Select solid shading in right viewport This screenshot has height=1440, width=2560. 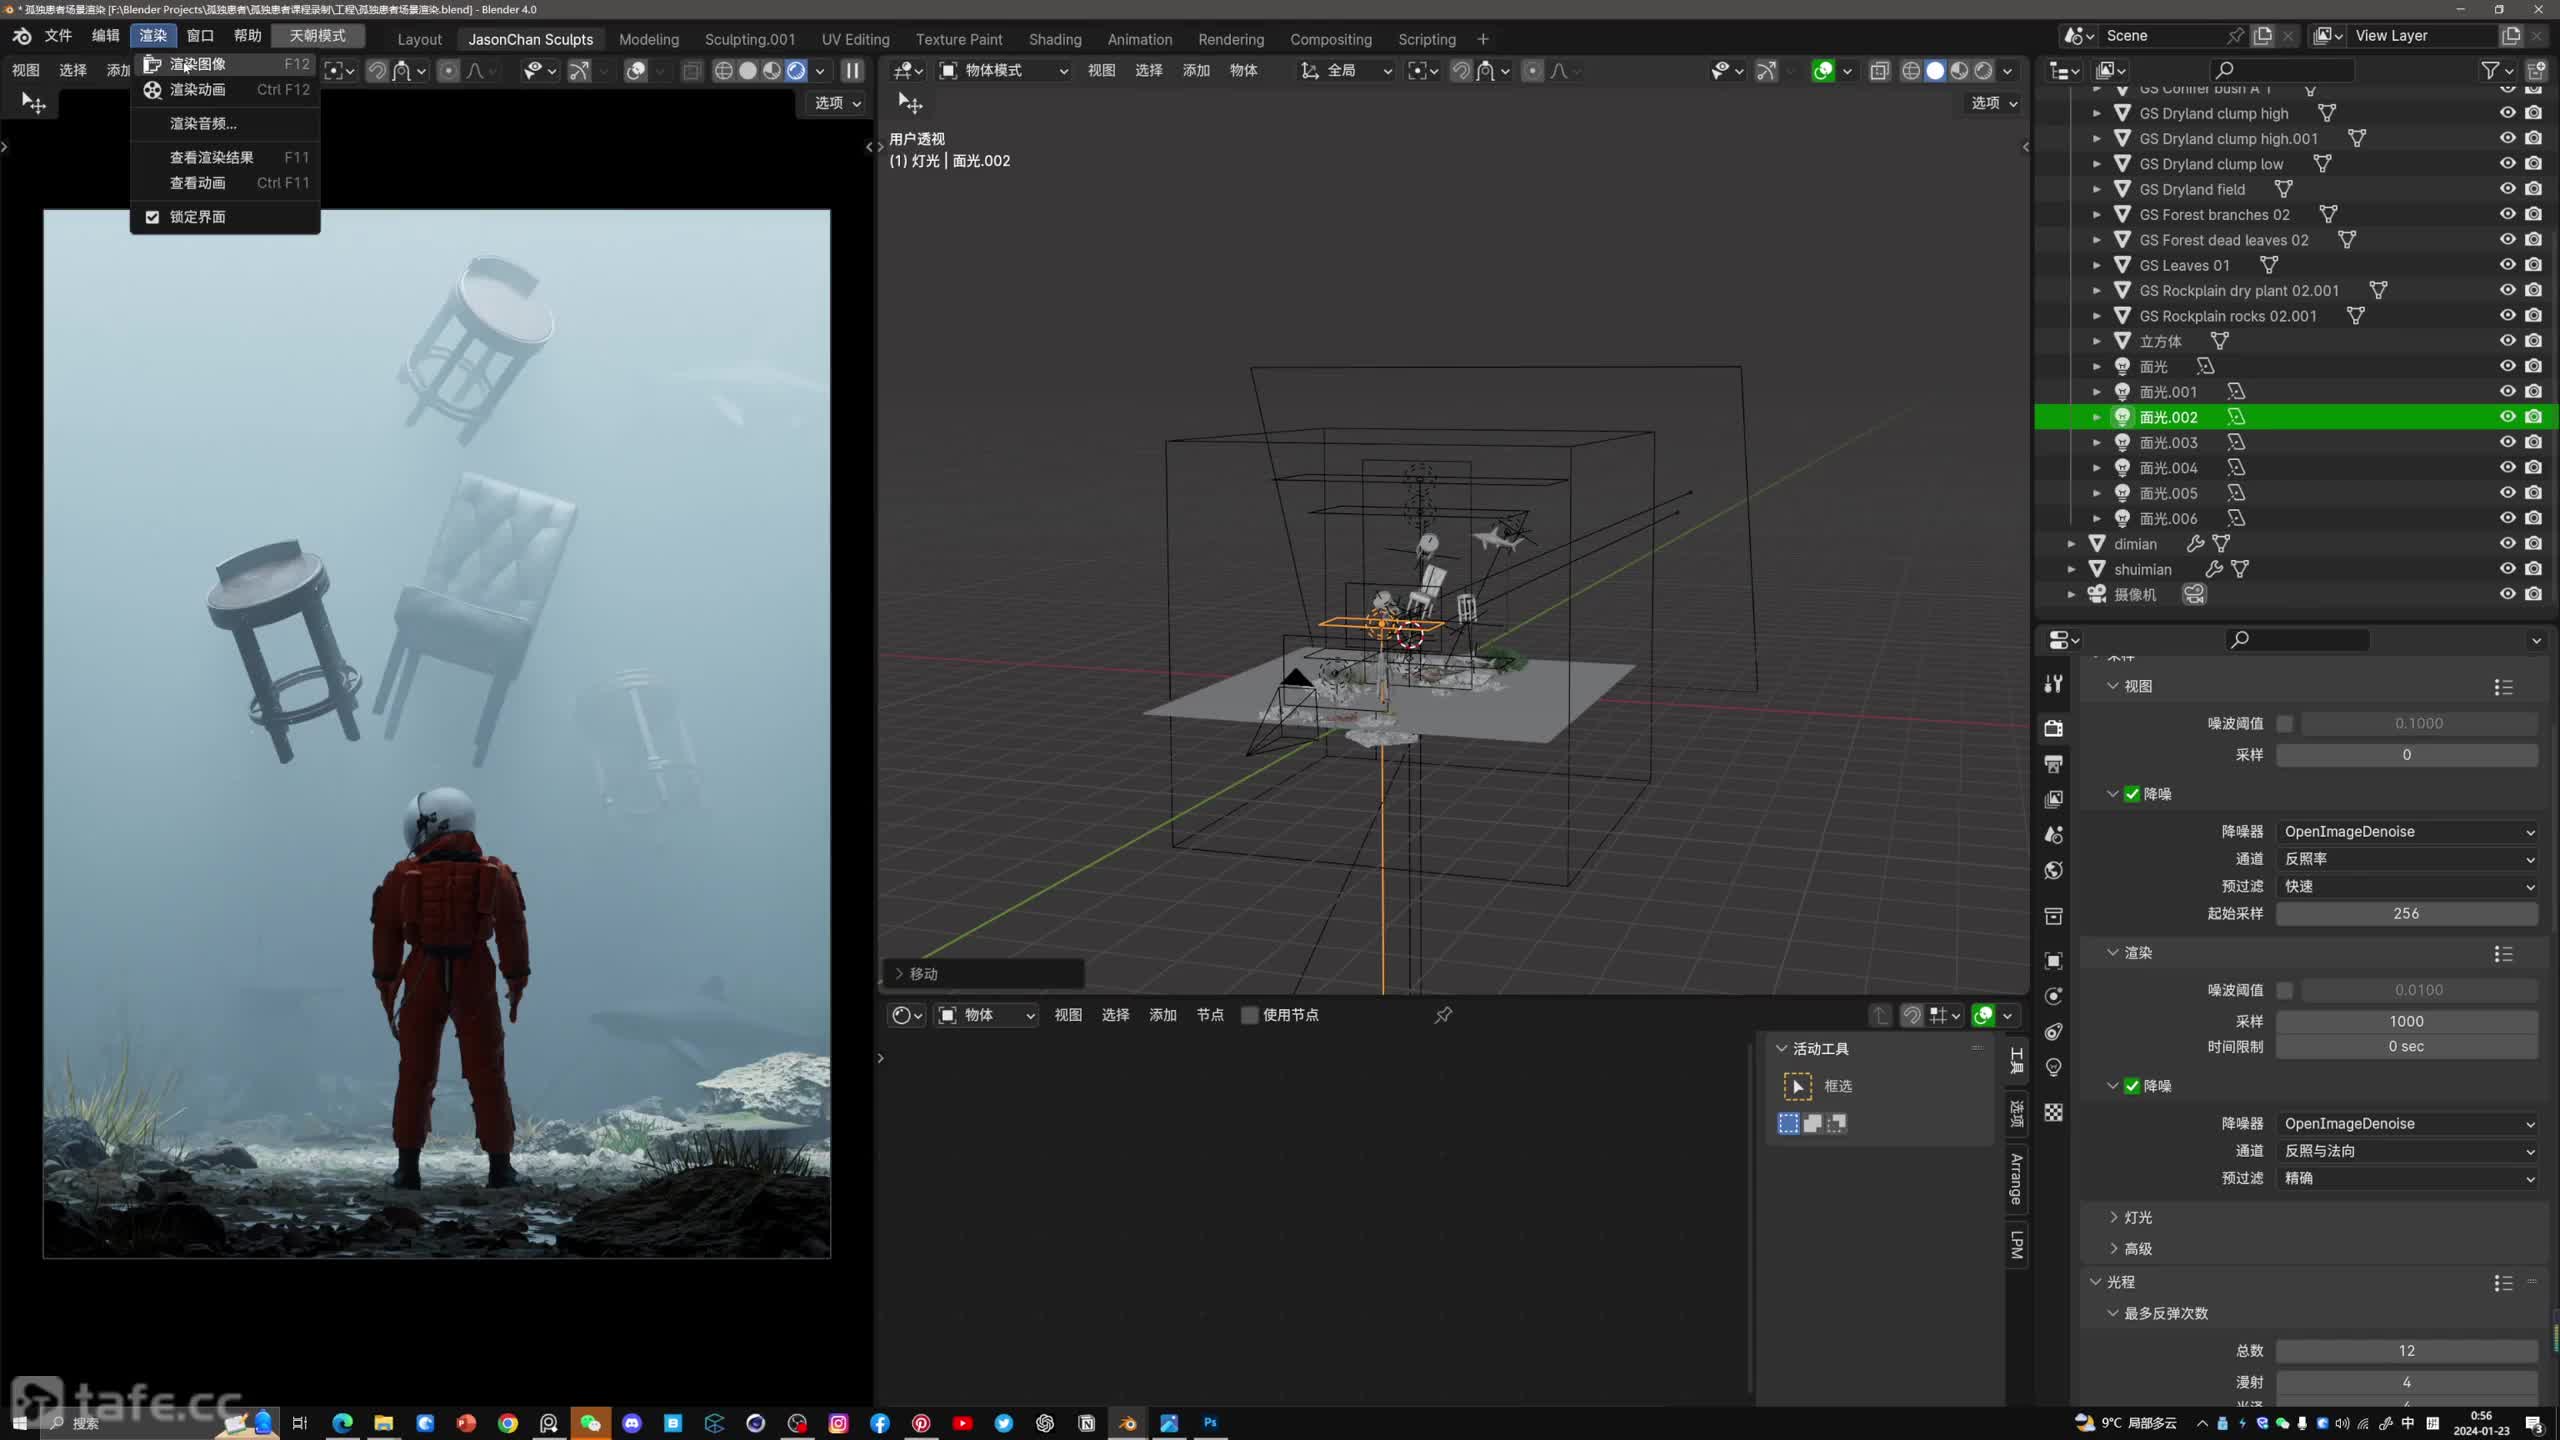1935,71
